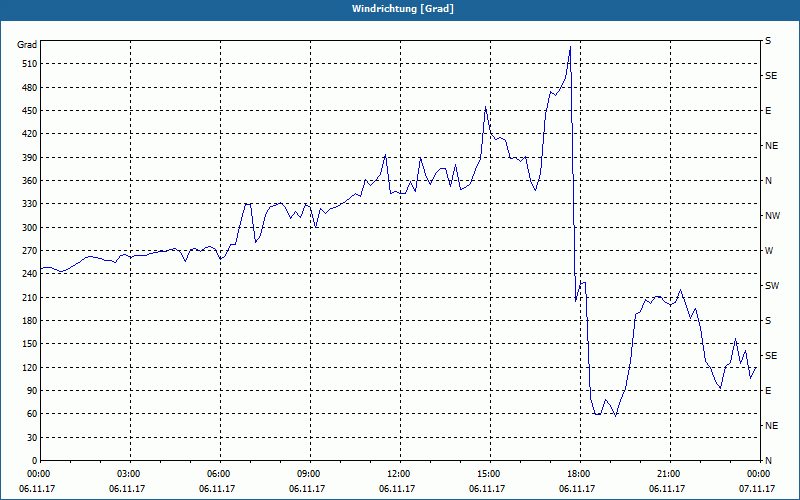Image resolution: width=800 pixels, height=500 pixels.
Task: Pick the 180 degree axis label
Action: [31, 321]
